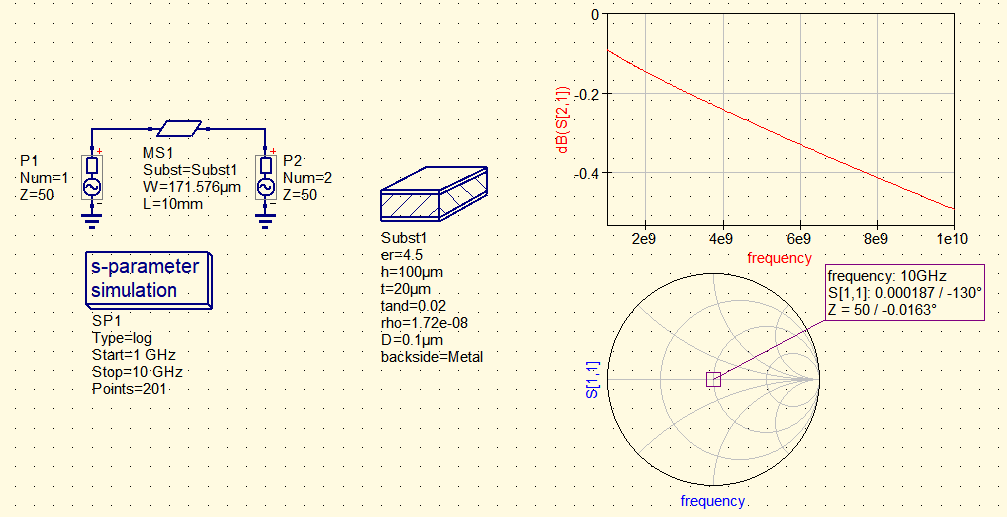This screenshot has width=1007, height=517.
Task: Select the MS1 microstrip line symbol
Action: click(179, 128)
